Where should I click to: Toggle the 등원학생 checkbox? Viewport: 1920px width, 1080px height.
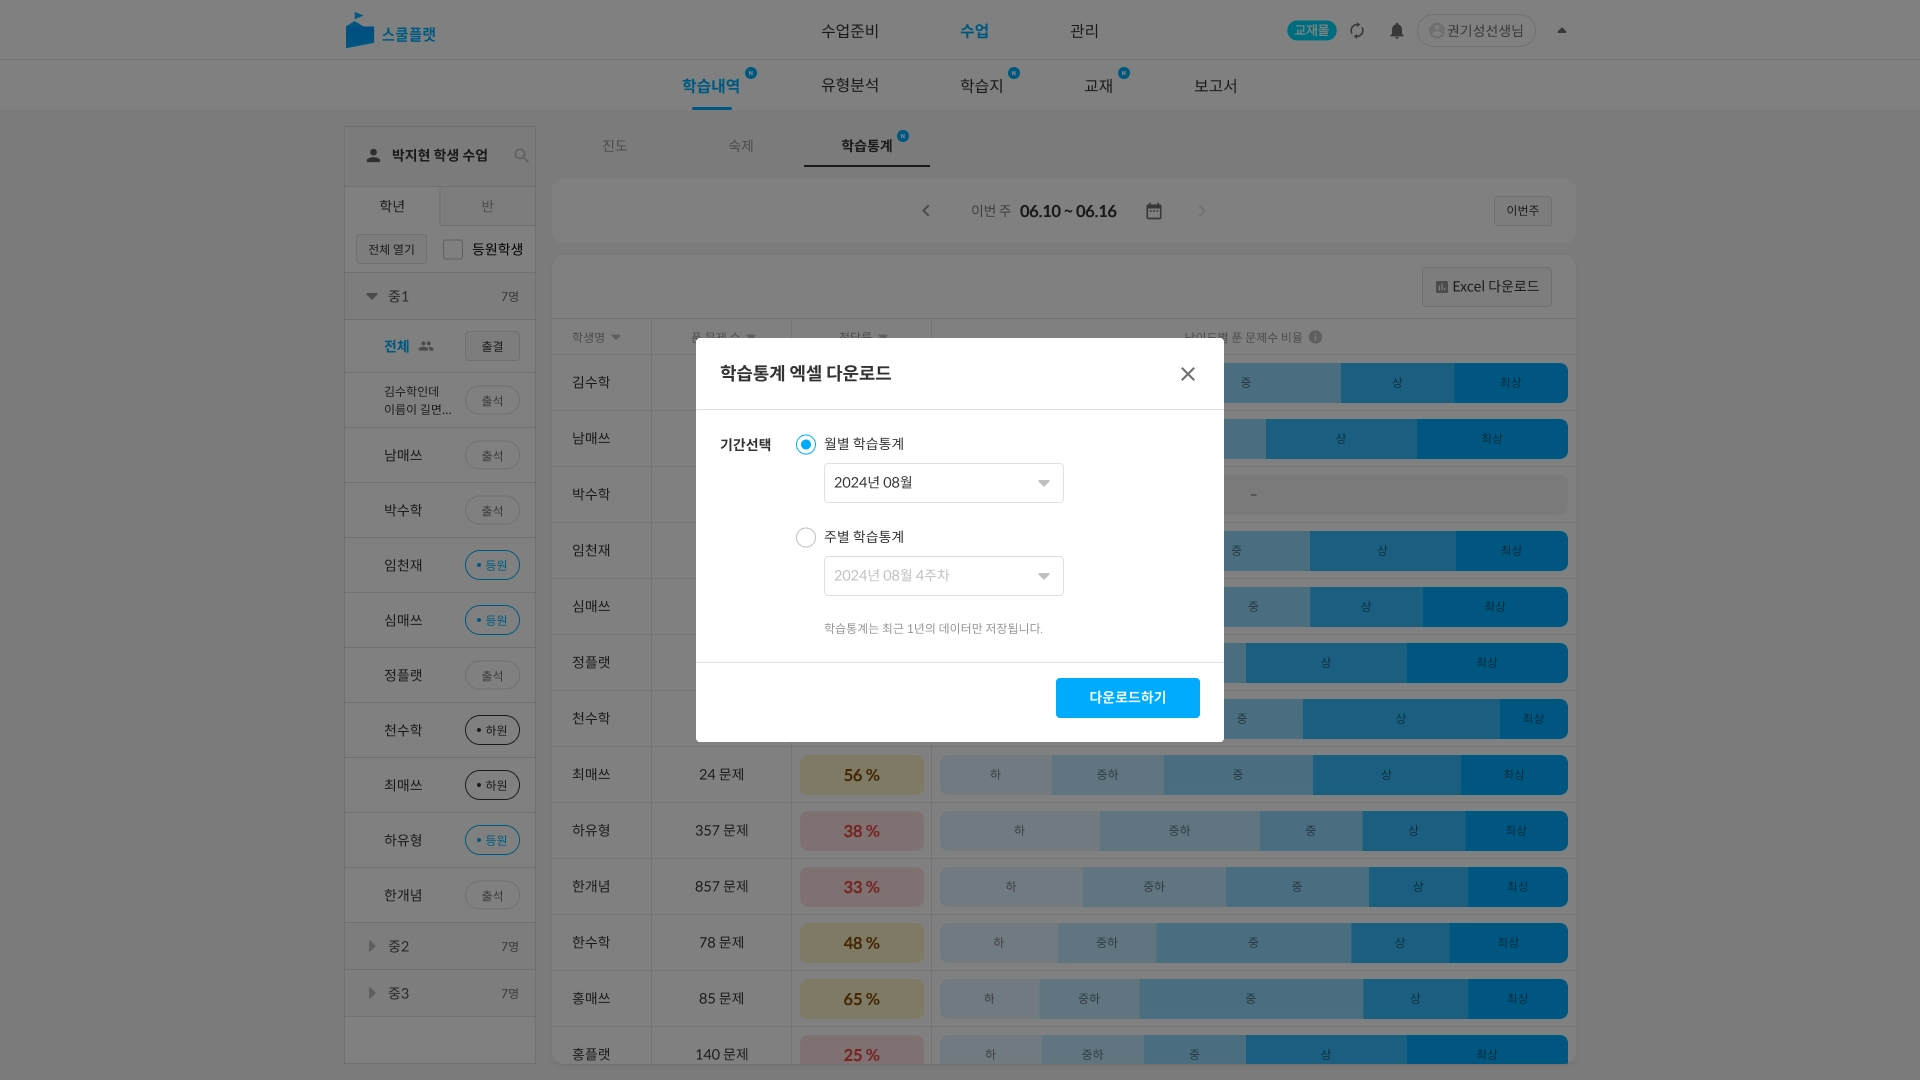coord(453,249)
